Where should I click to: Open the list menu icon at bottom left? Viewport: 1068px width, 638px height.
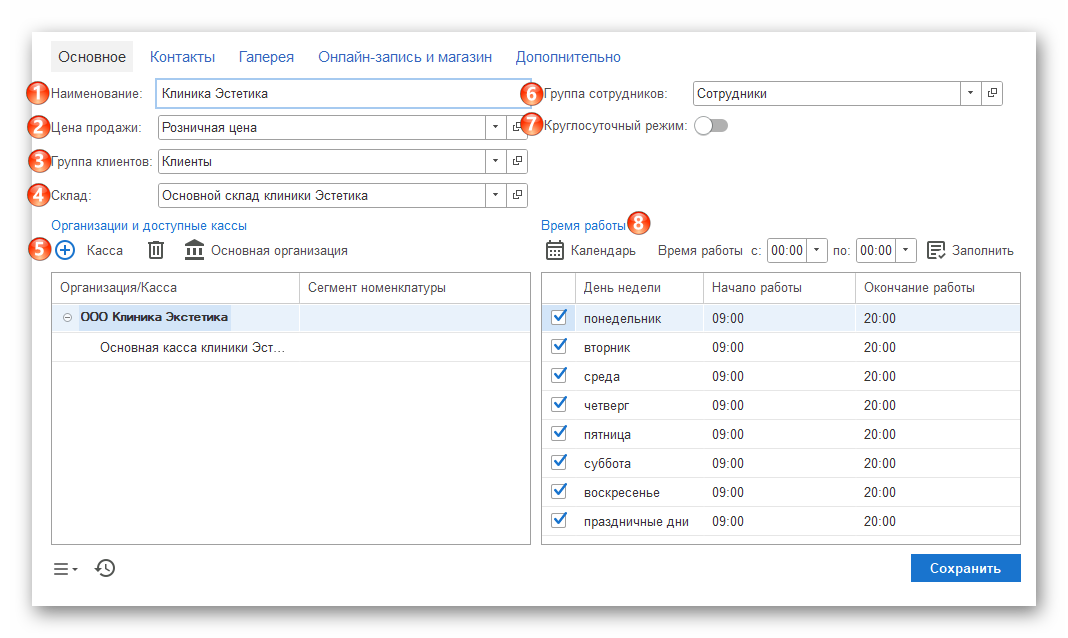[x=65, y=569]
